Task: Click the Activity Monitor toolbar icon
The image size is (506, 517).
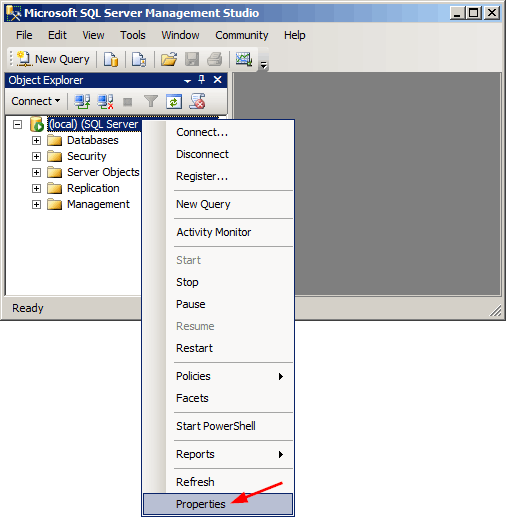Action: tap(244, 59)
